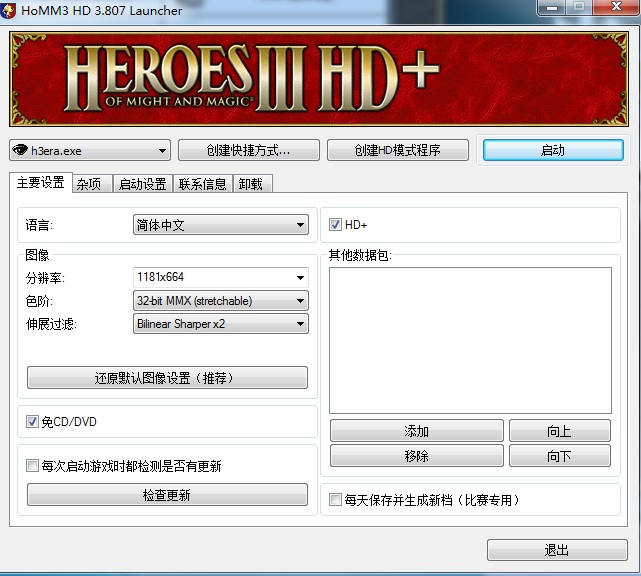The height and width of the screenshot is (576, 641).
Task: Open 伸展过滤 dropdown Bilinear Sharper x2
Action: 221,324
